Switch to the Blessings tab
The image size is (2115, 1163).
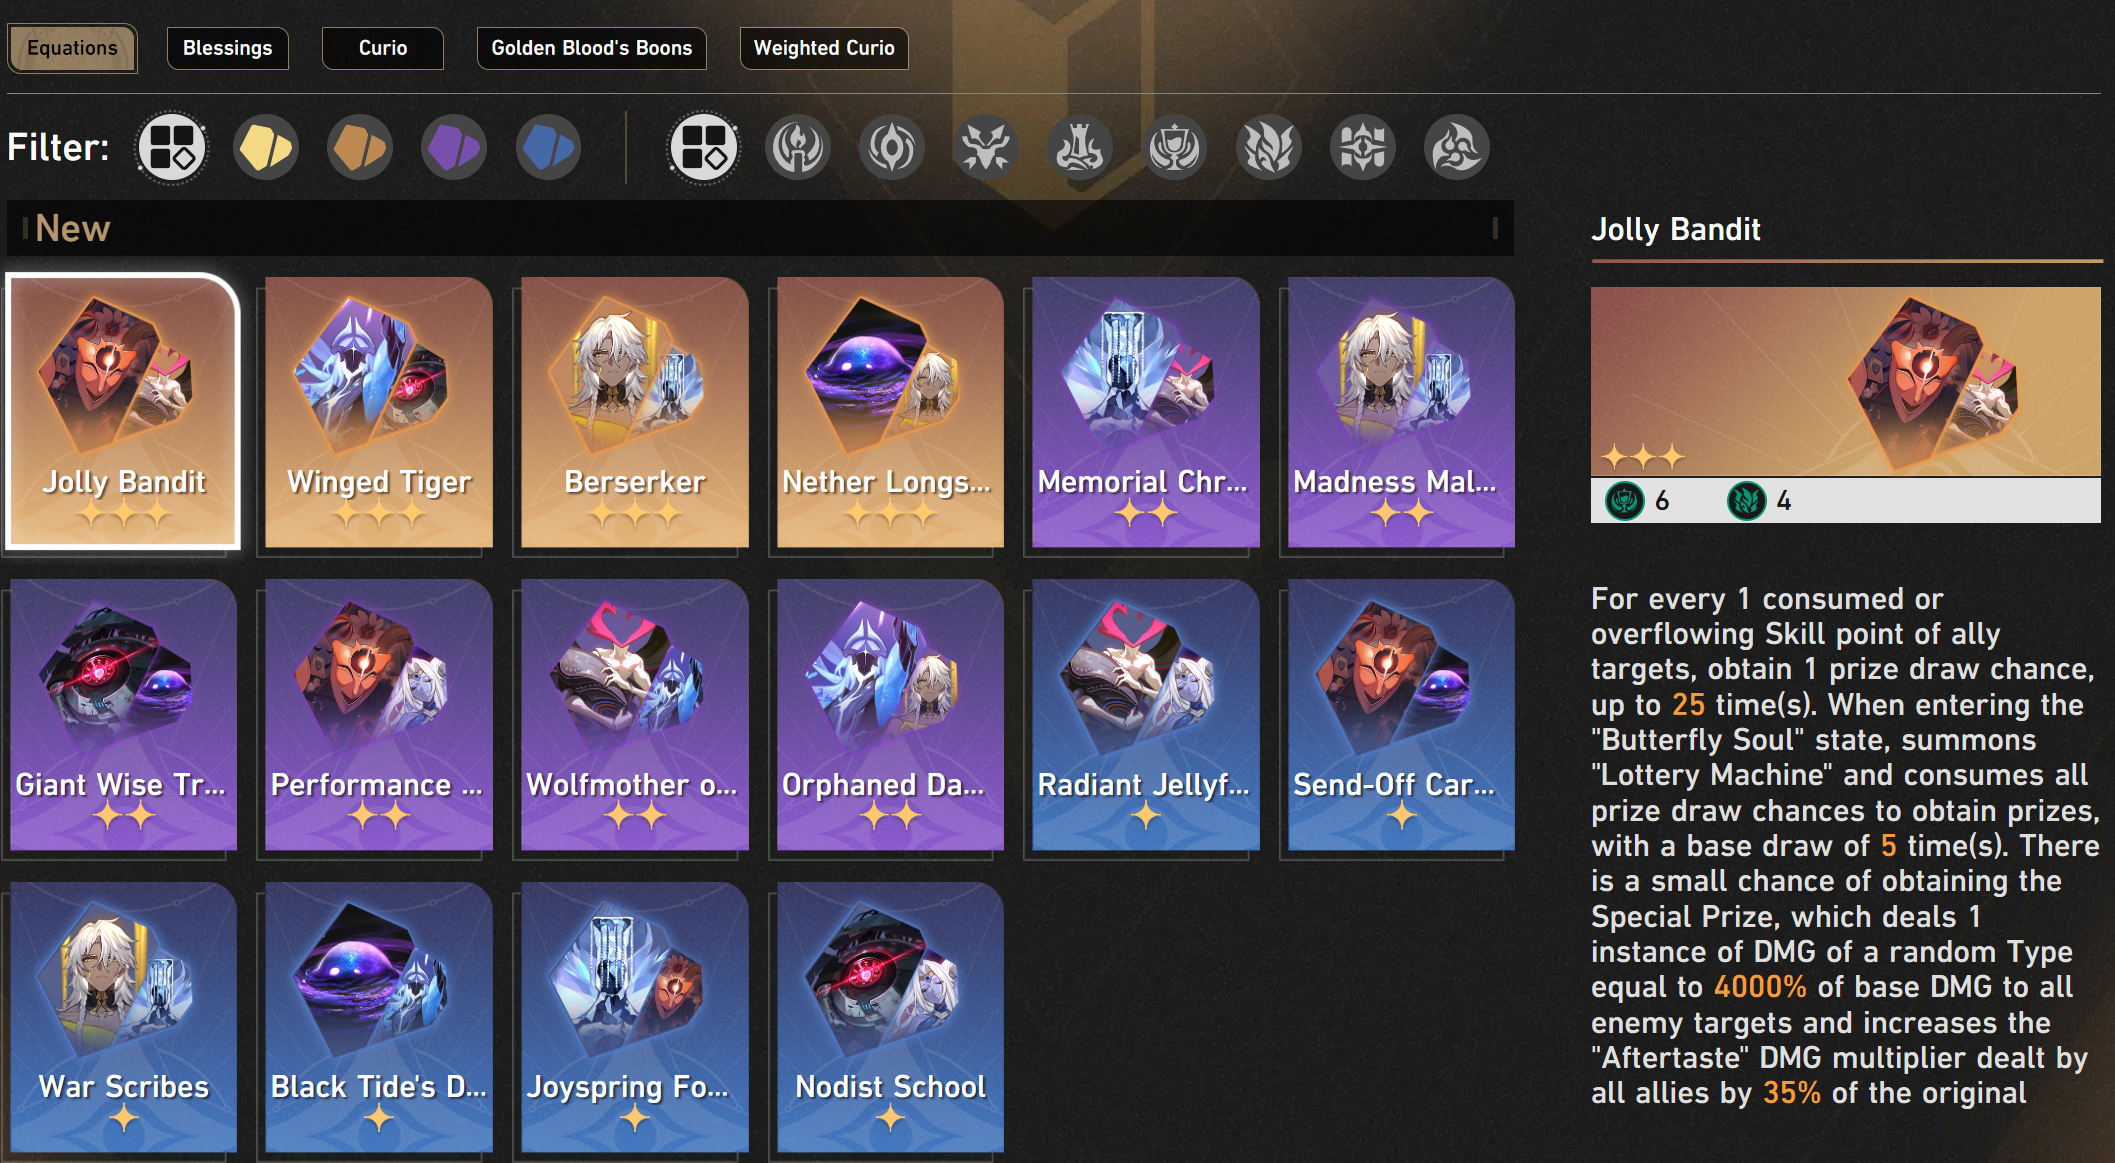pyautogui.click(x=228, y=48)
